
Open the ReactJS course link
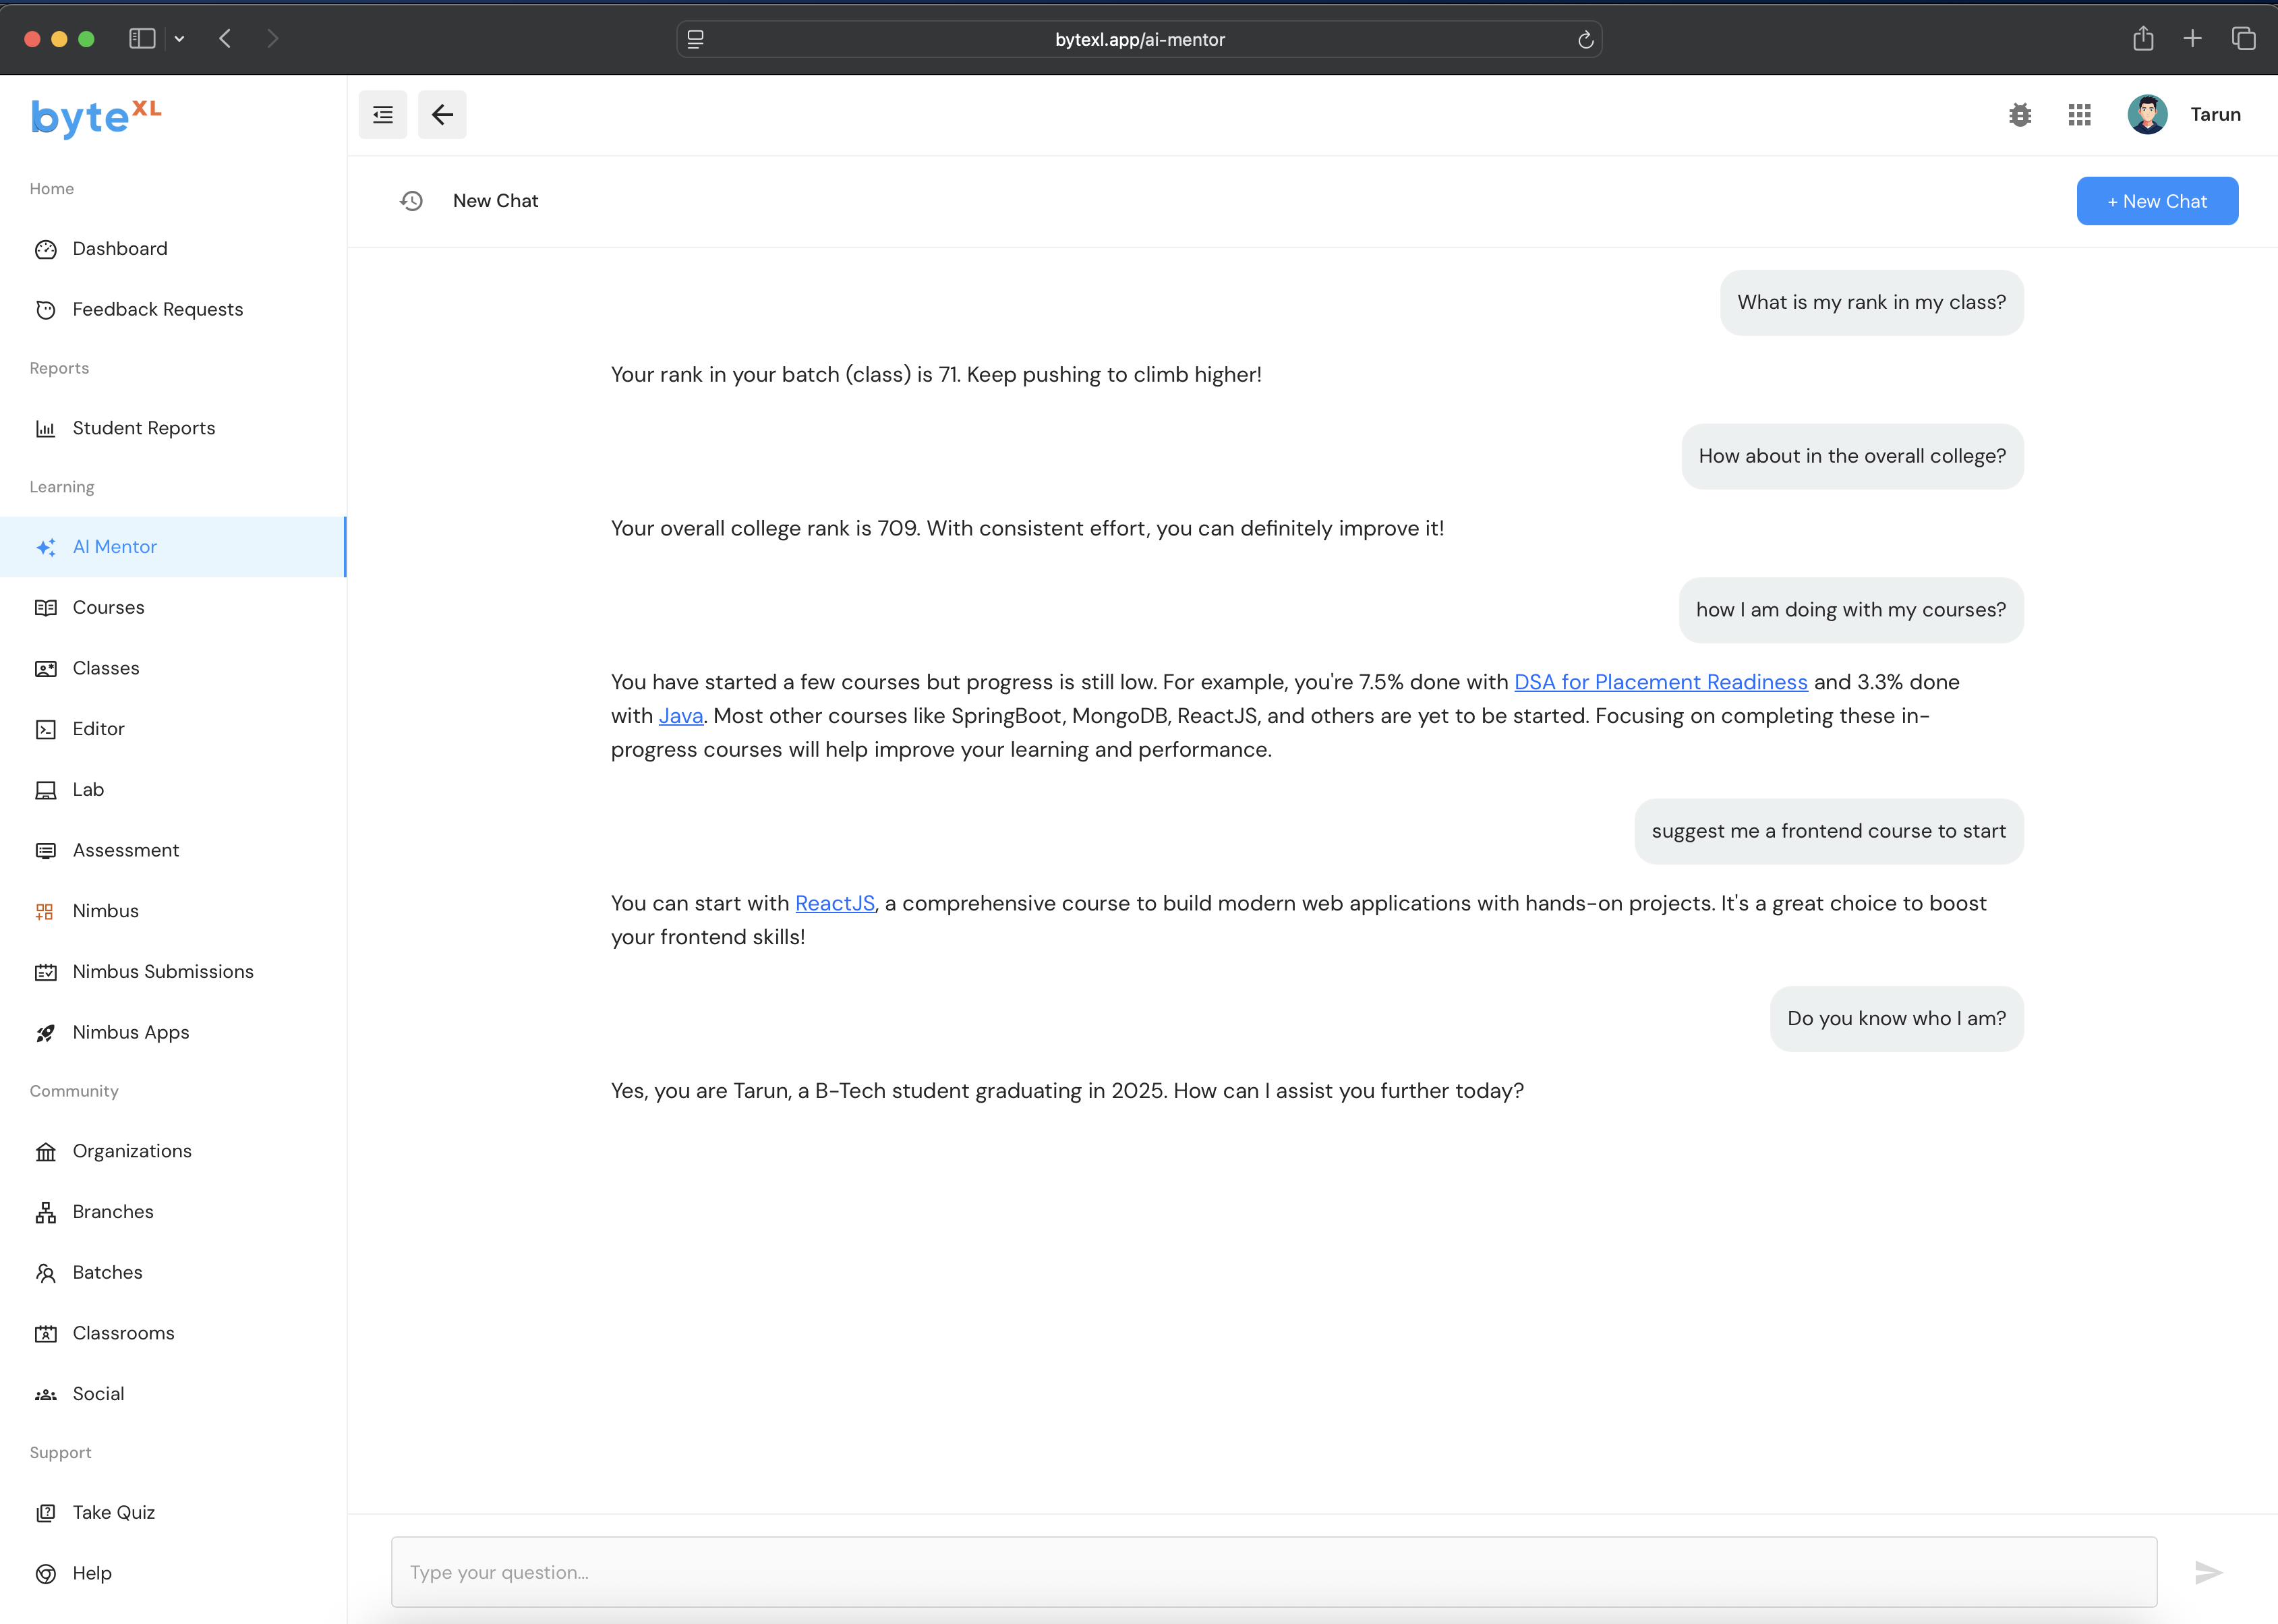click(x=835, y=903)
